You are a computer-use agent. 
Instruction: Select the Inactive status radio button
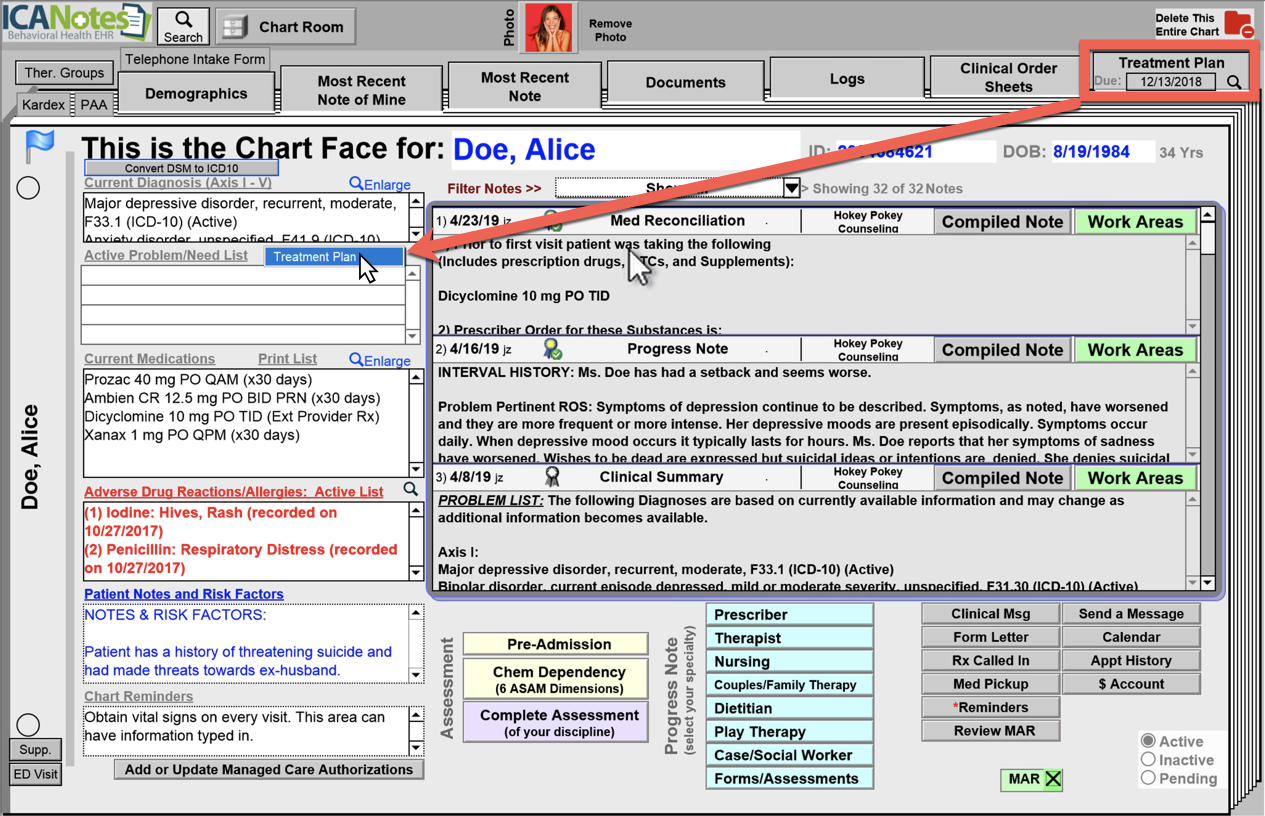pyautogui.click(x=1148, y=760)
